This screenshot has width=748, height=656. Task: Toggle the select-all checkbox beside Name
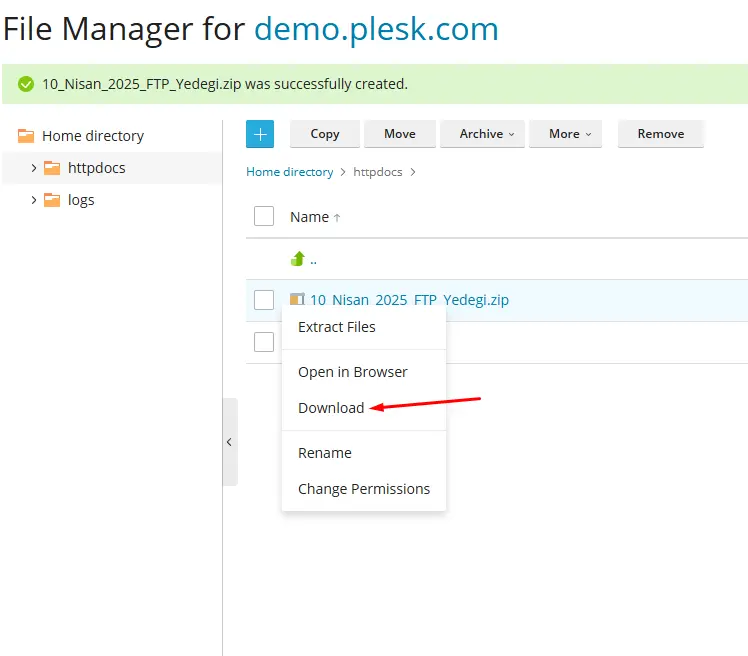(x=264, y=216)
